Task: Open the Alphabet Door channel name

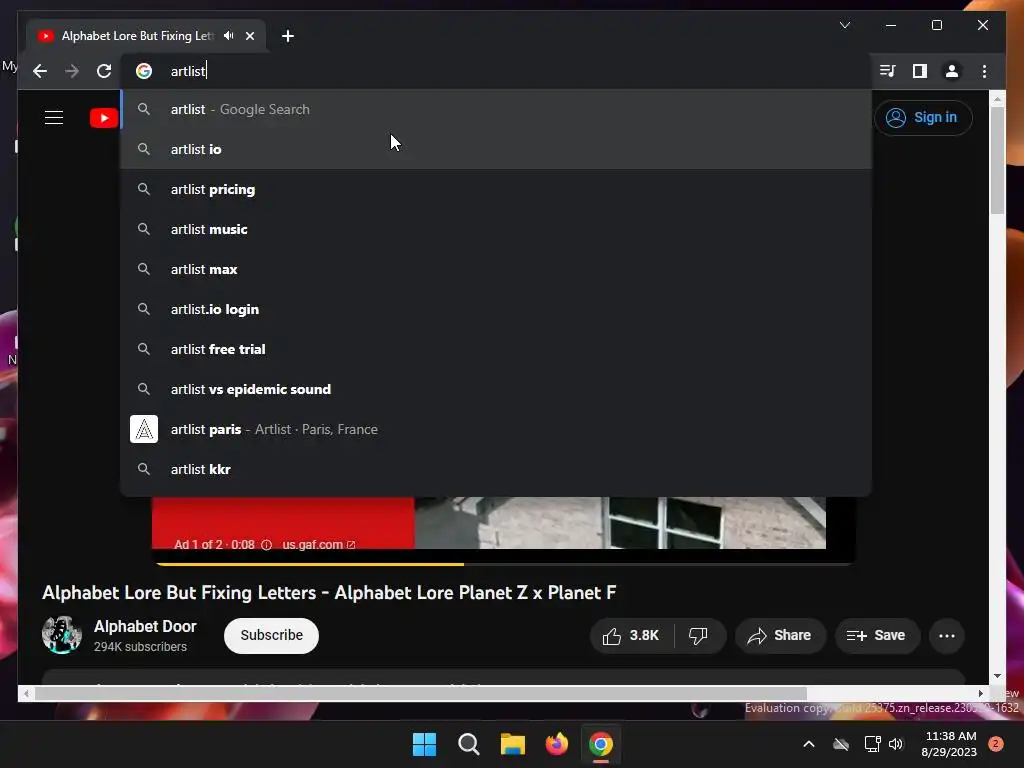Action: click(145, 626)
